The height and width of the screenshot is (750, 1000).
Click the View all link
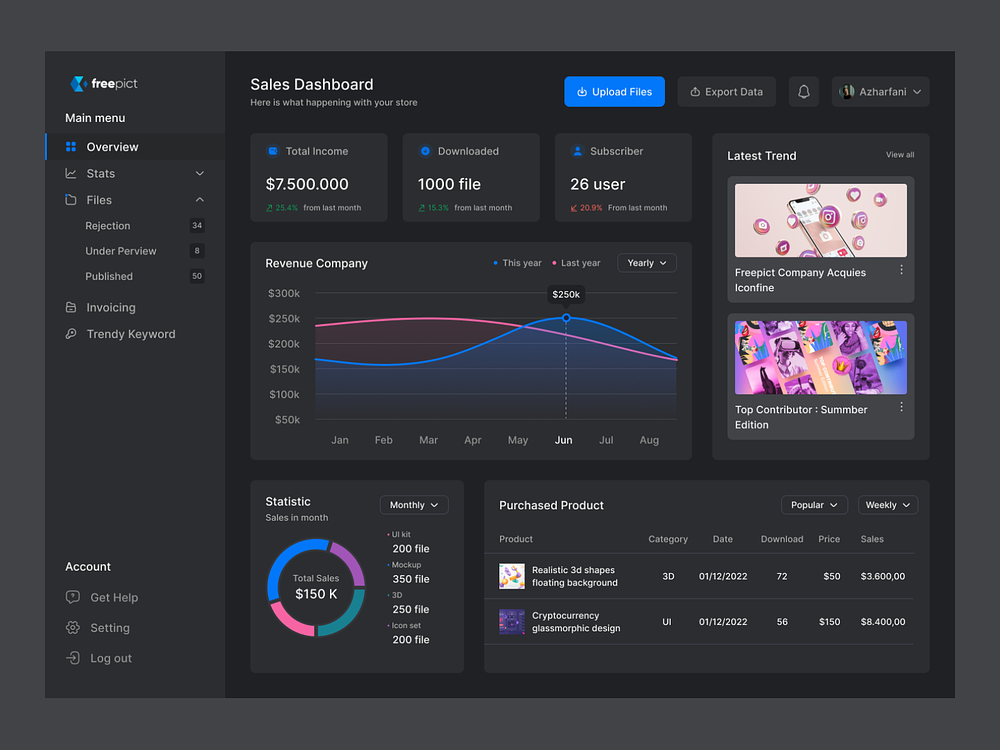click(899, 155)
